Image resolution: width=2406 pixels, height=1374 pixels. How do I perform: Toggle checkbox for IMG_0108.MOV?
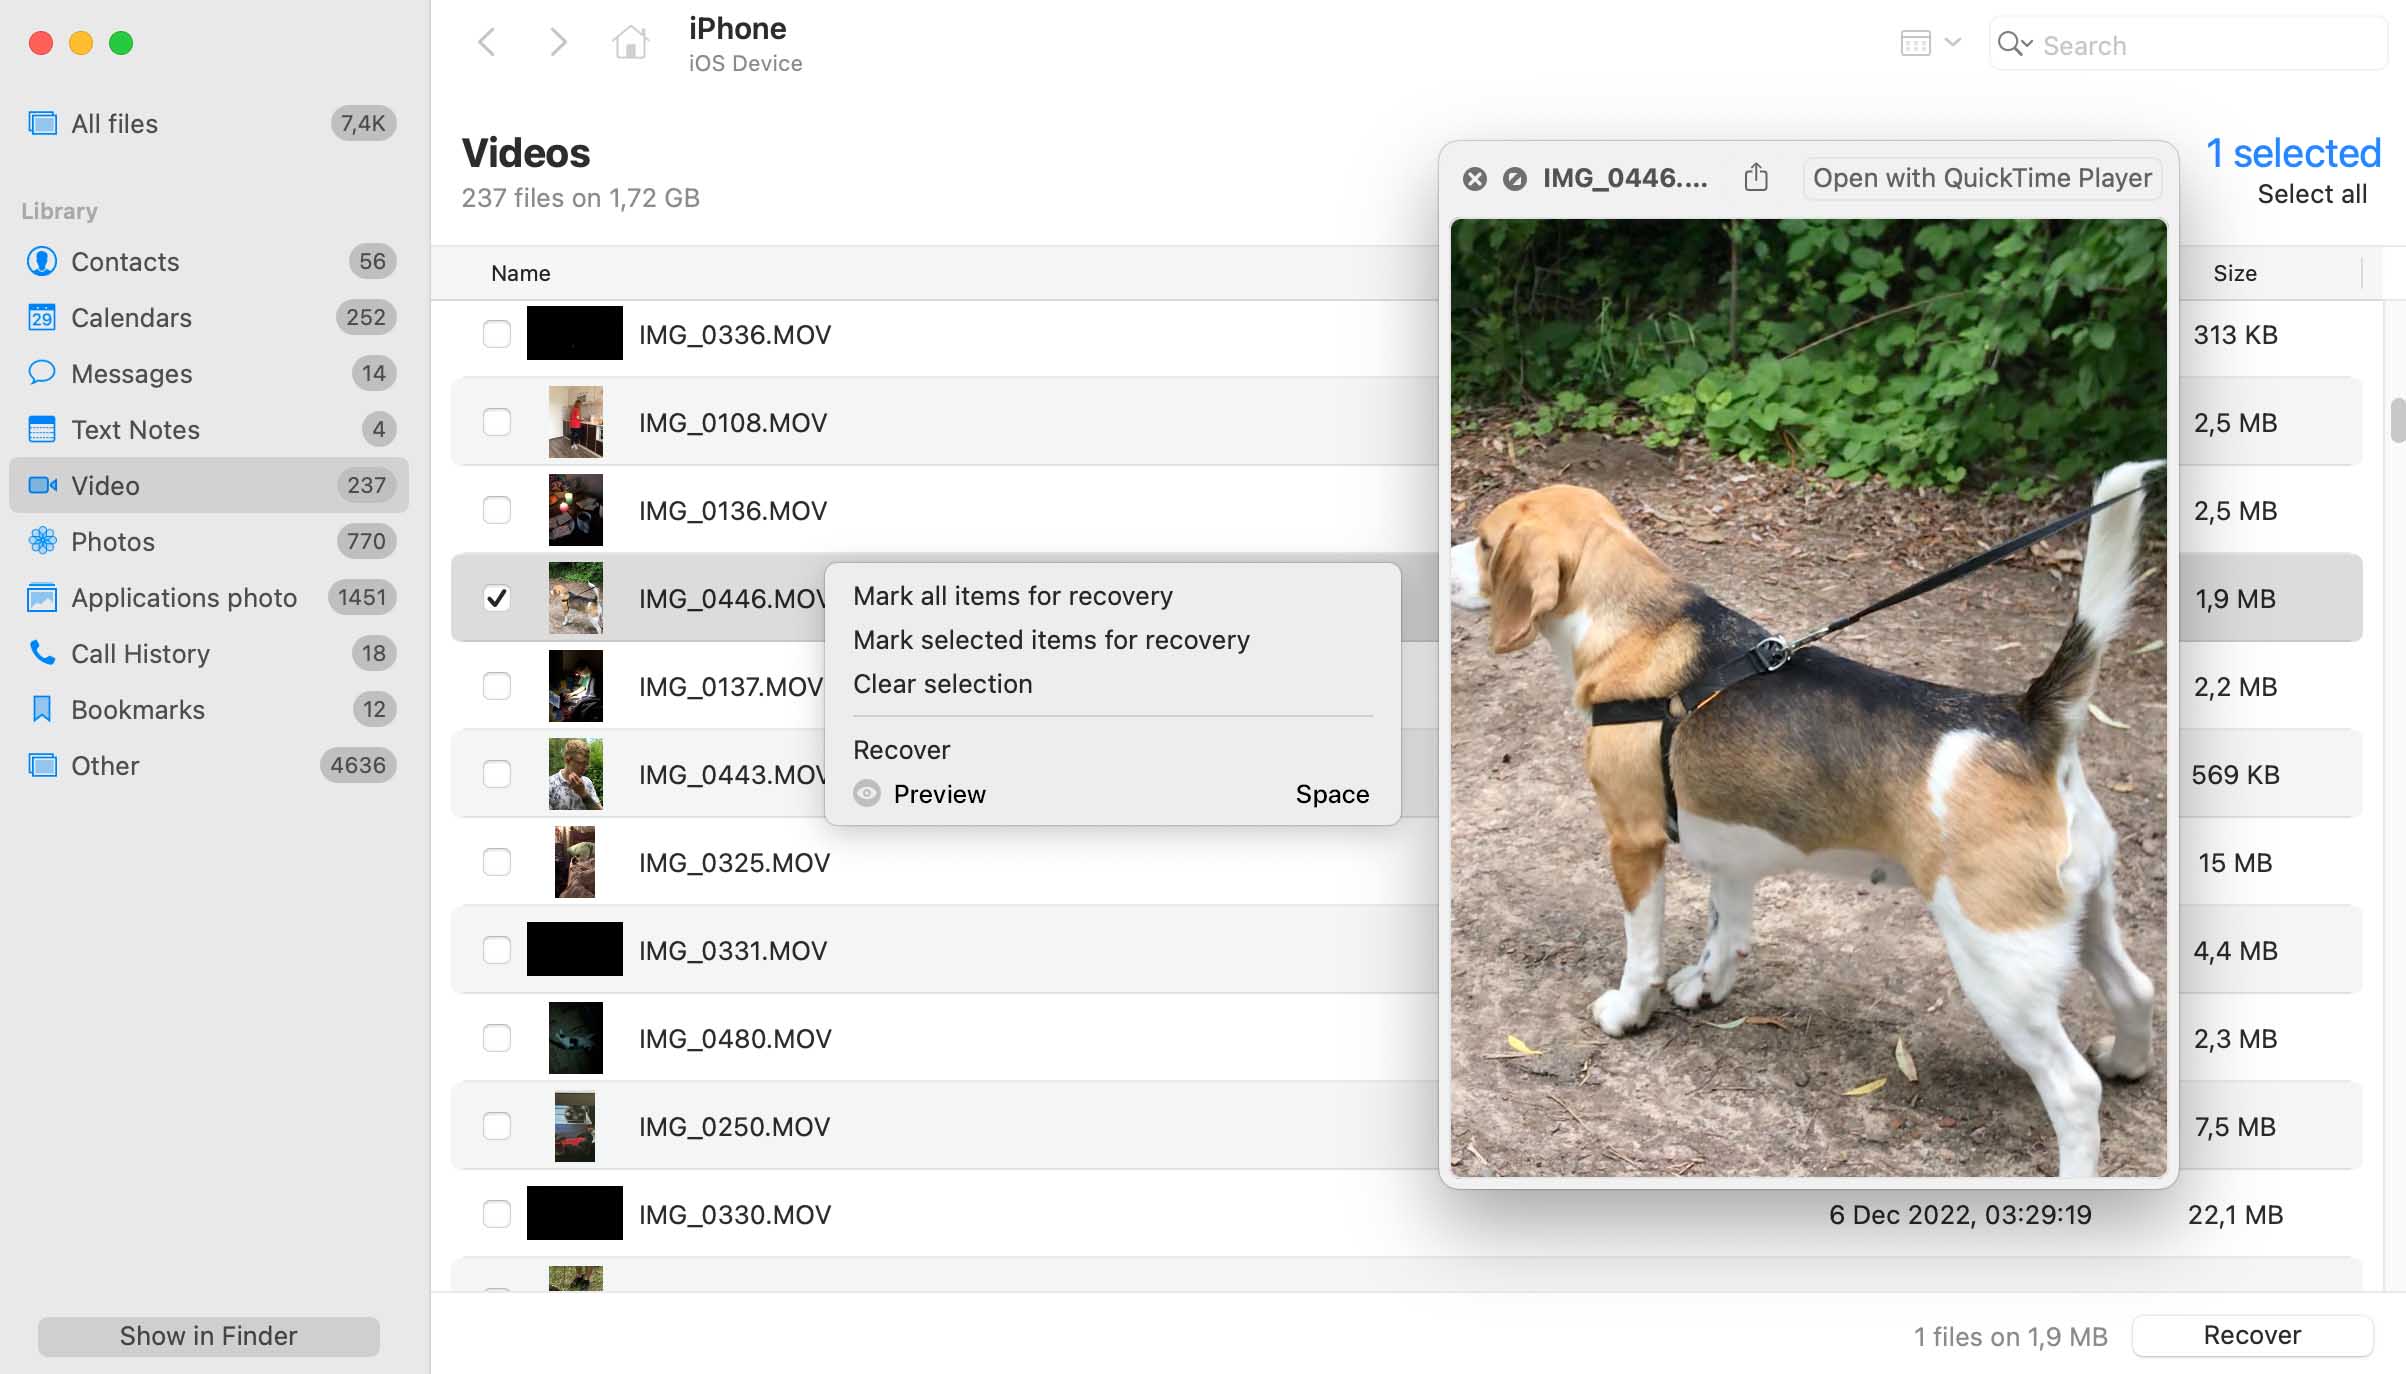coord(496,420)
